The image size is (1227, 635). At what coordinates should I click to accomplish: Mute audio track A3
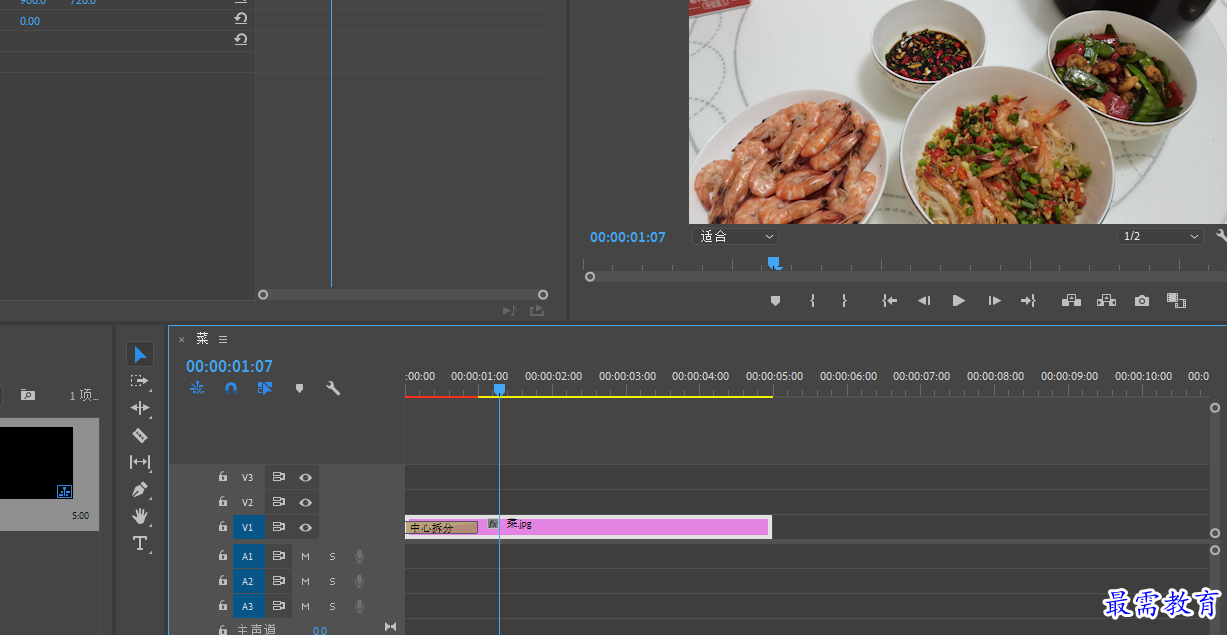pos(306,606)
